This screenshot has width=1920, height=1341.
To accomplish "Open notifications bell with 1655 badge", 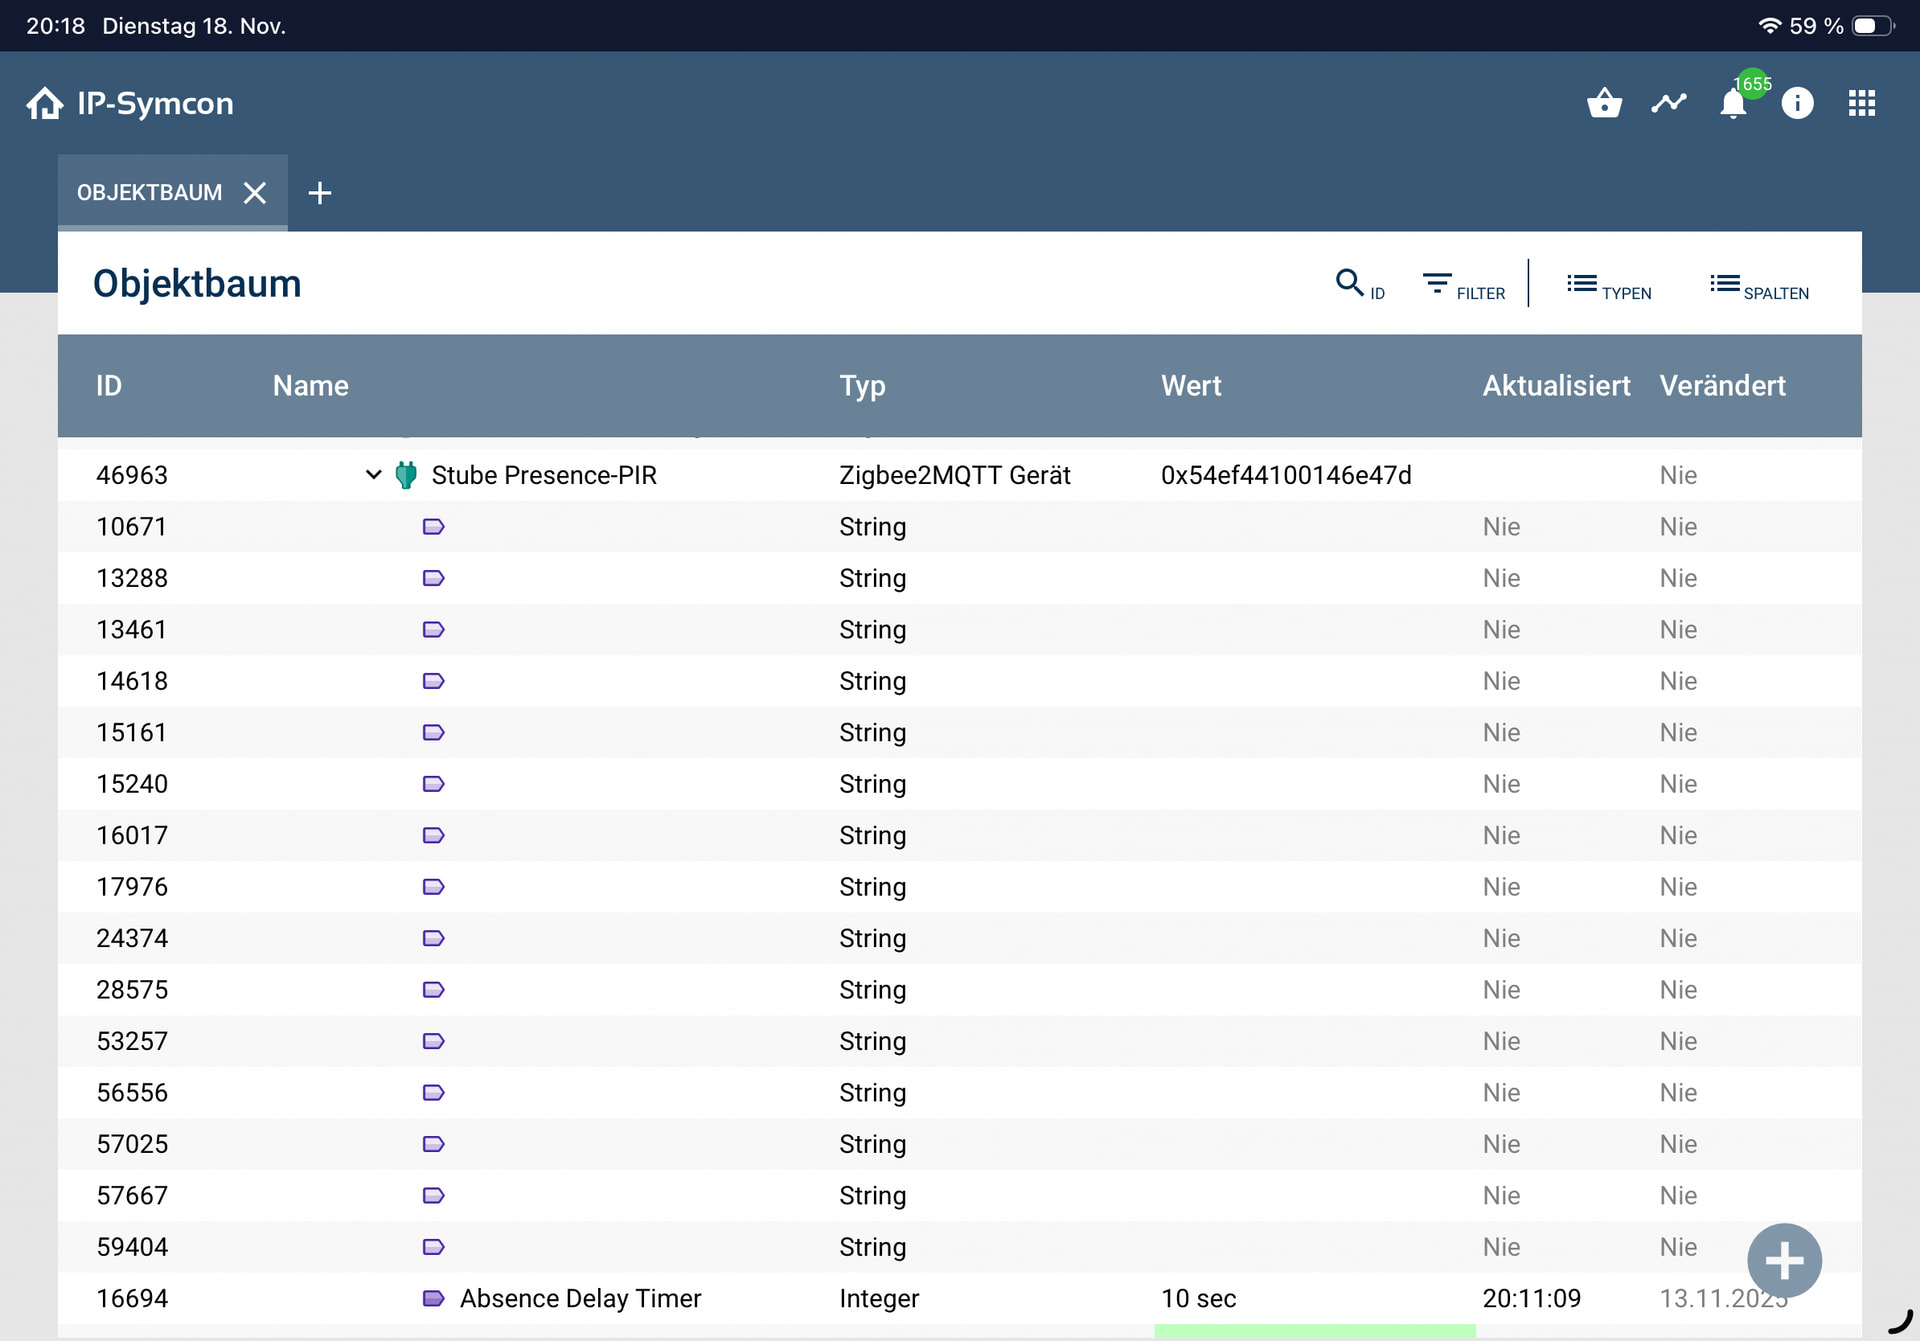I will [x=1734, y=104].
